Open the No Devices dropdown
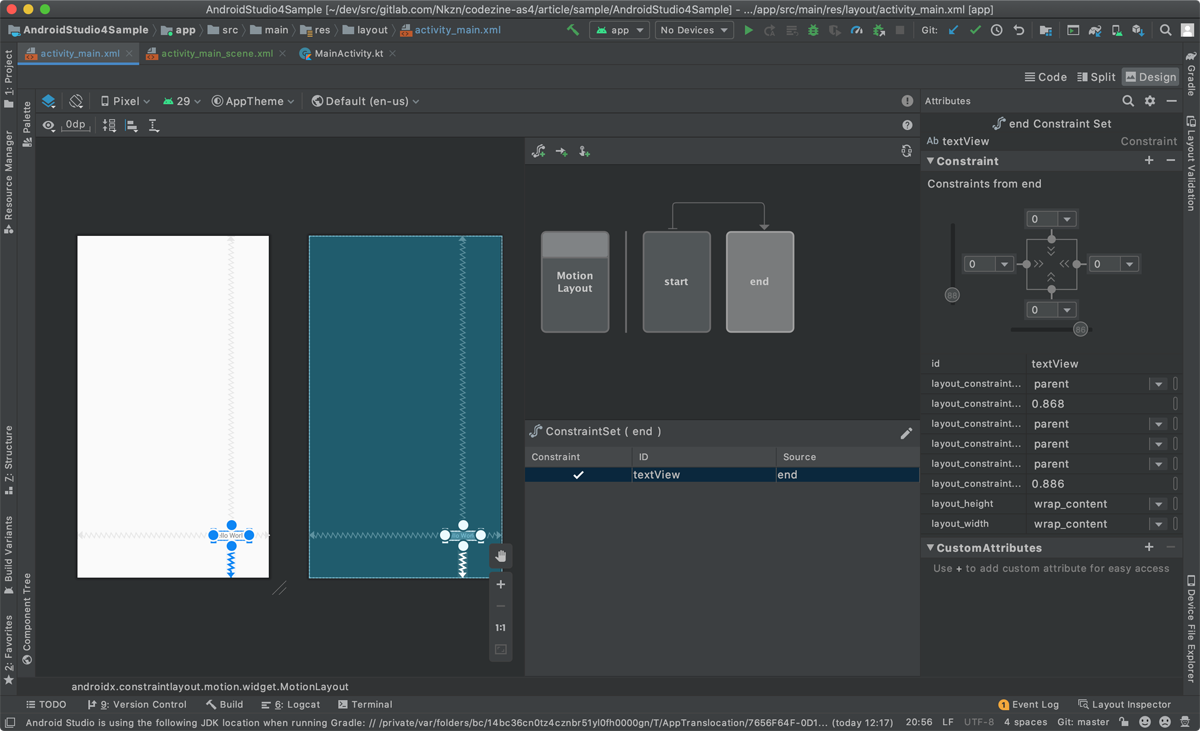 [x=695, y=30]
